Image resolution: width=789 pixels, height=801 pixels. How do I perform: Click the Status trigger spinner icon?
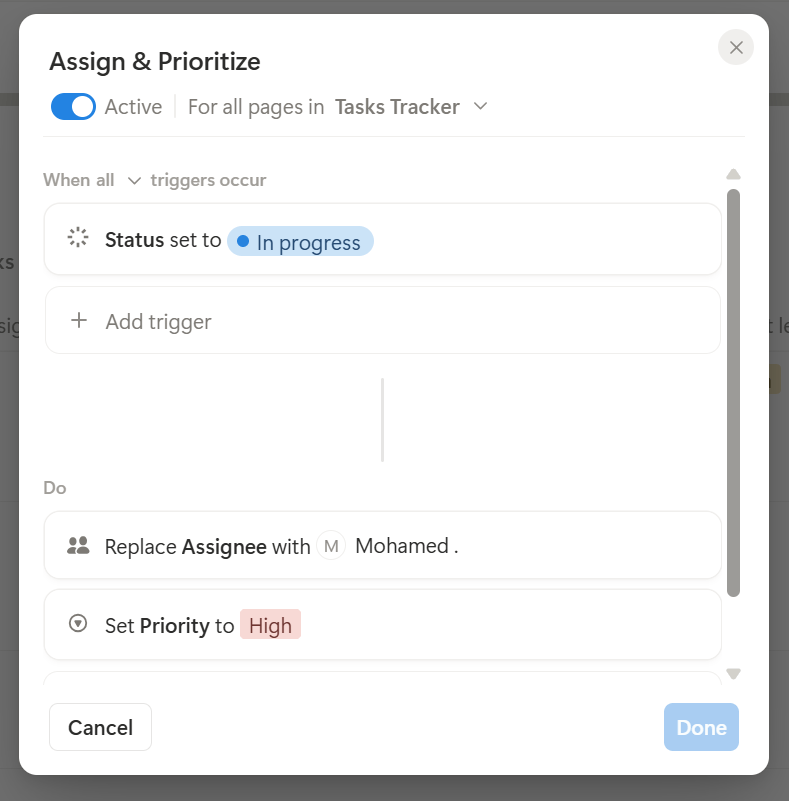click(78, 238)
